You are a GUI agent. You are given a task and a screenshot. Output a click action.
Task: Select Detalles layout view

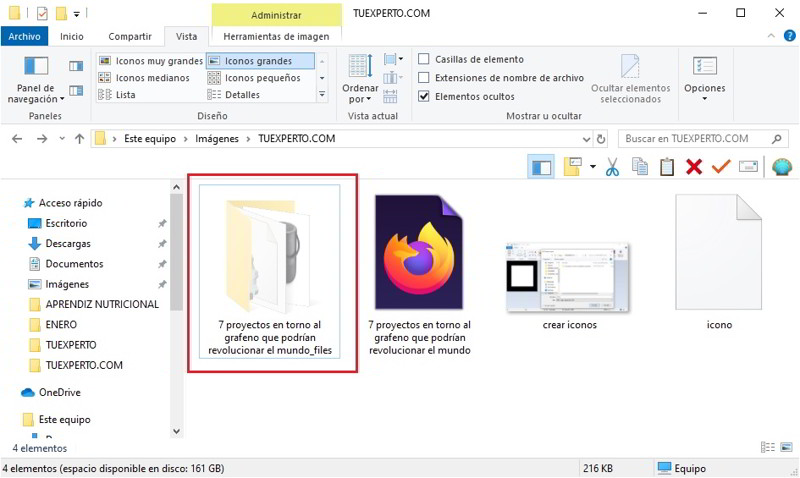(x=242, y=95)
